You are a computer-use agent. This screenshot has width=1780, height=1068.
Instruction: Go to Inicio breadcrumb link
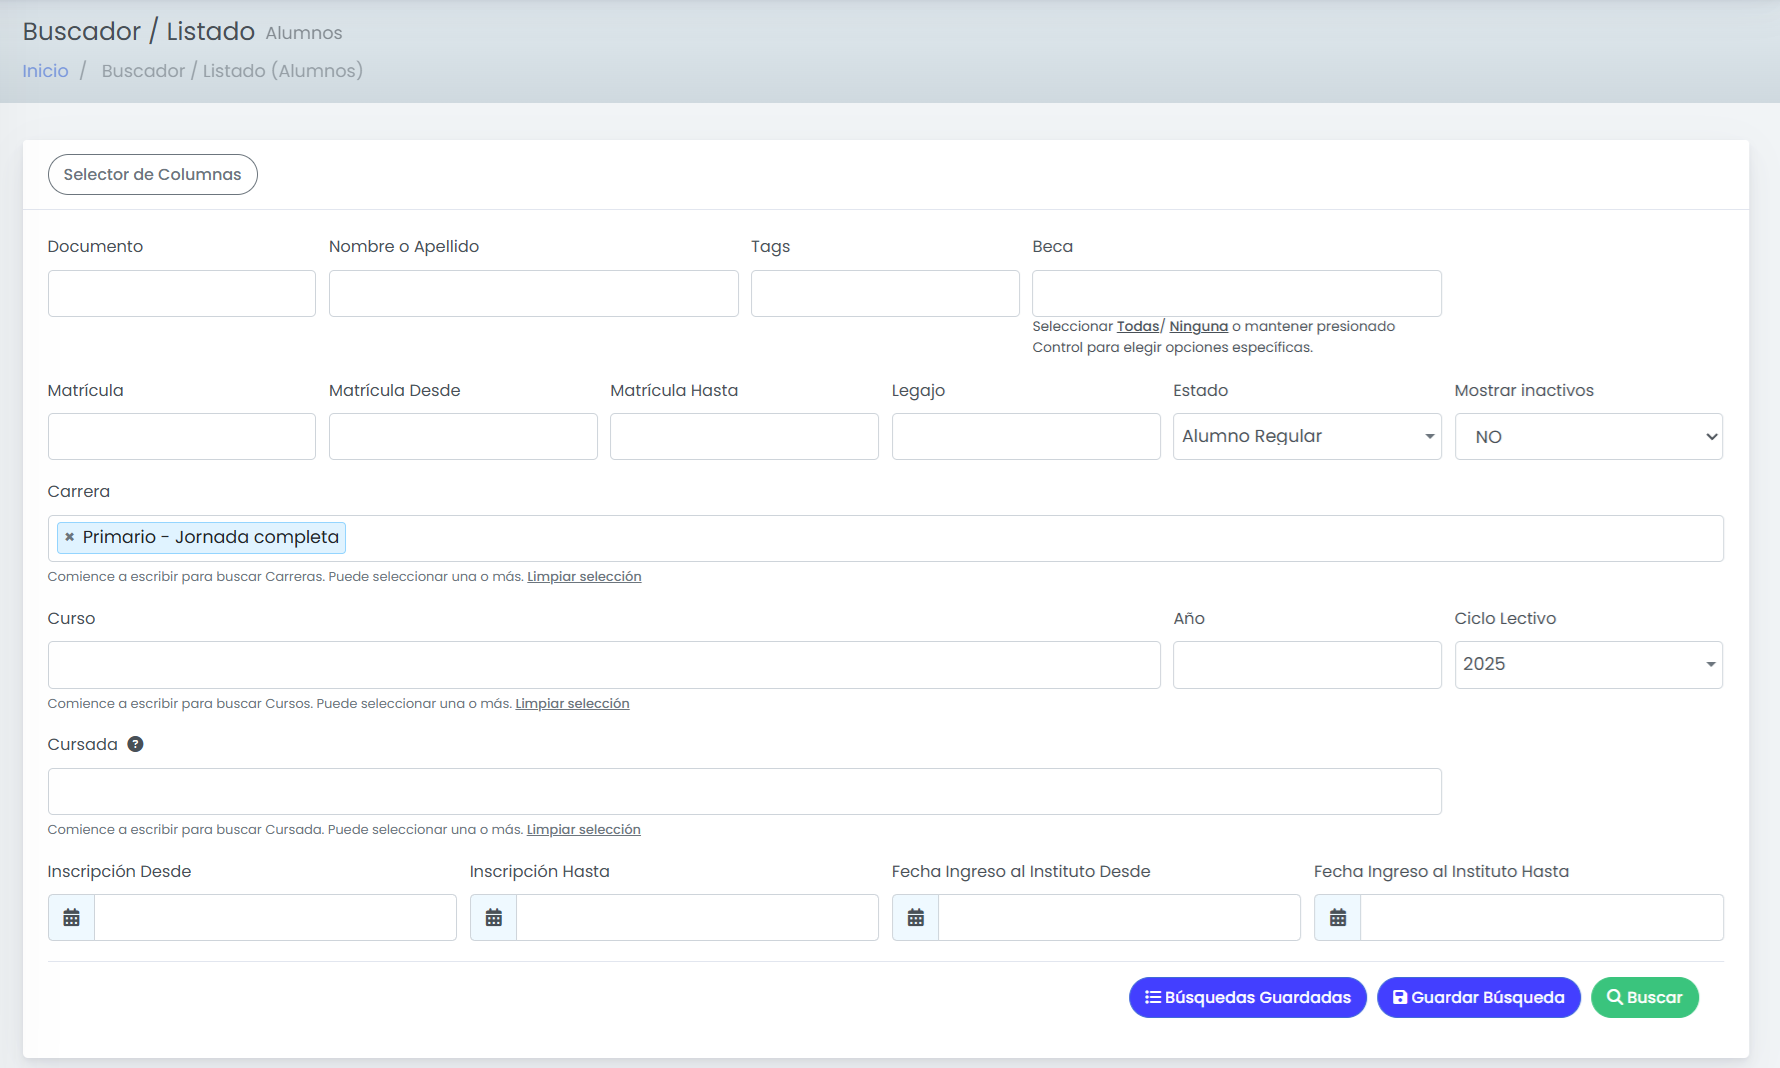click(x=45, y=71)
